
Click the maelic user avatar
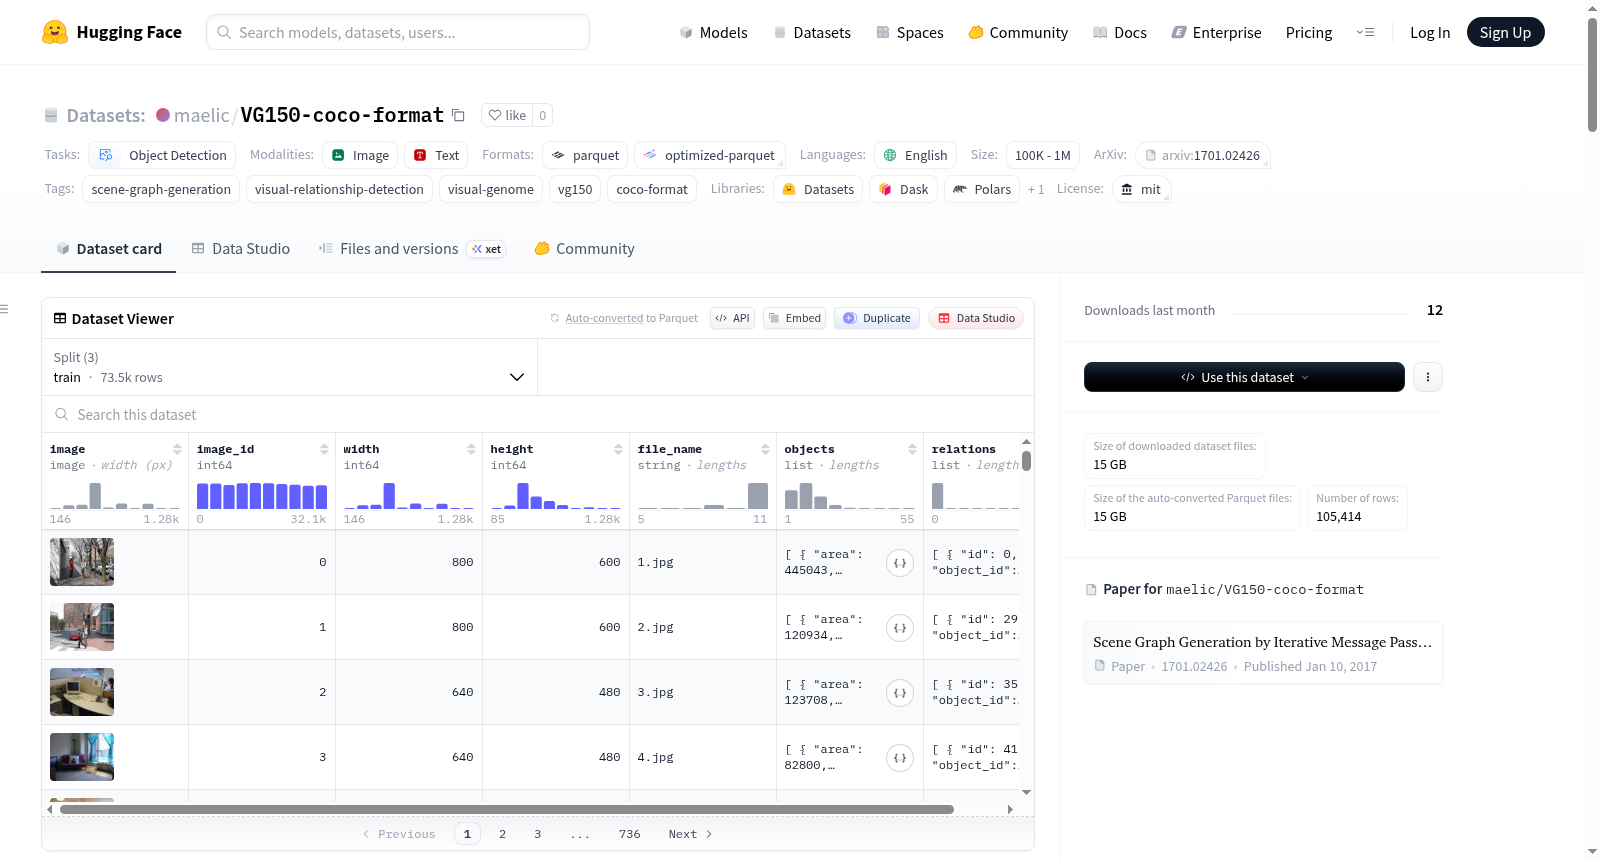163,115
